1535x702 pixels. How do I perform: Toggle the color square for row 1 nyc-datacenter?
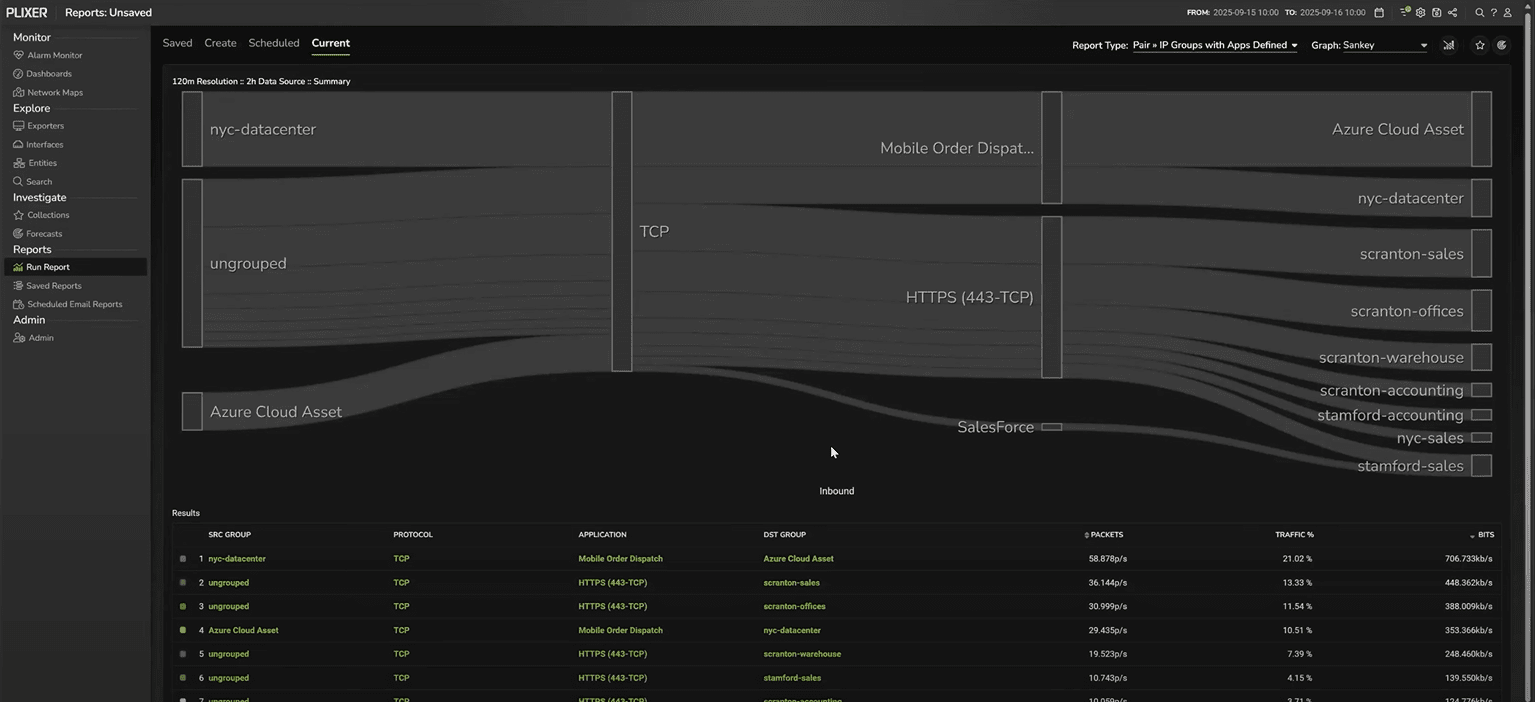pos(183,559)
